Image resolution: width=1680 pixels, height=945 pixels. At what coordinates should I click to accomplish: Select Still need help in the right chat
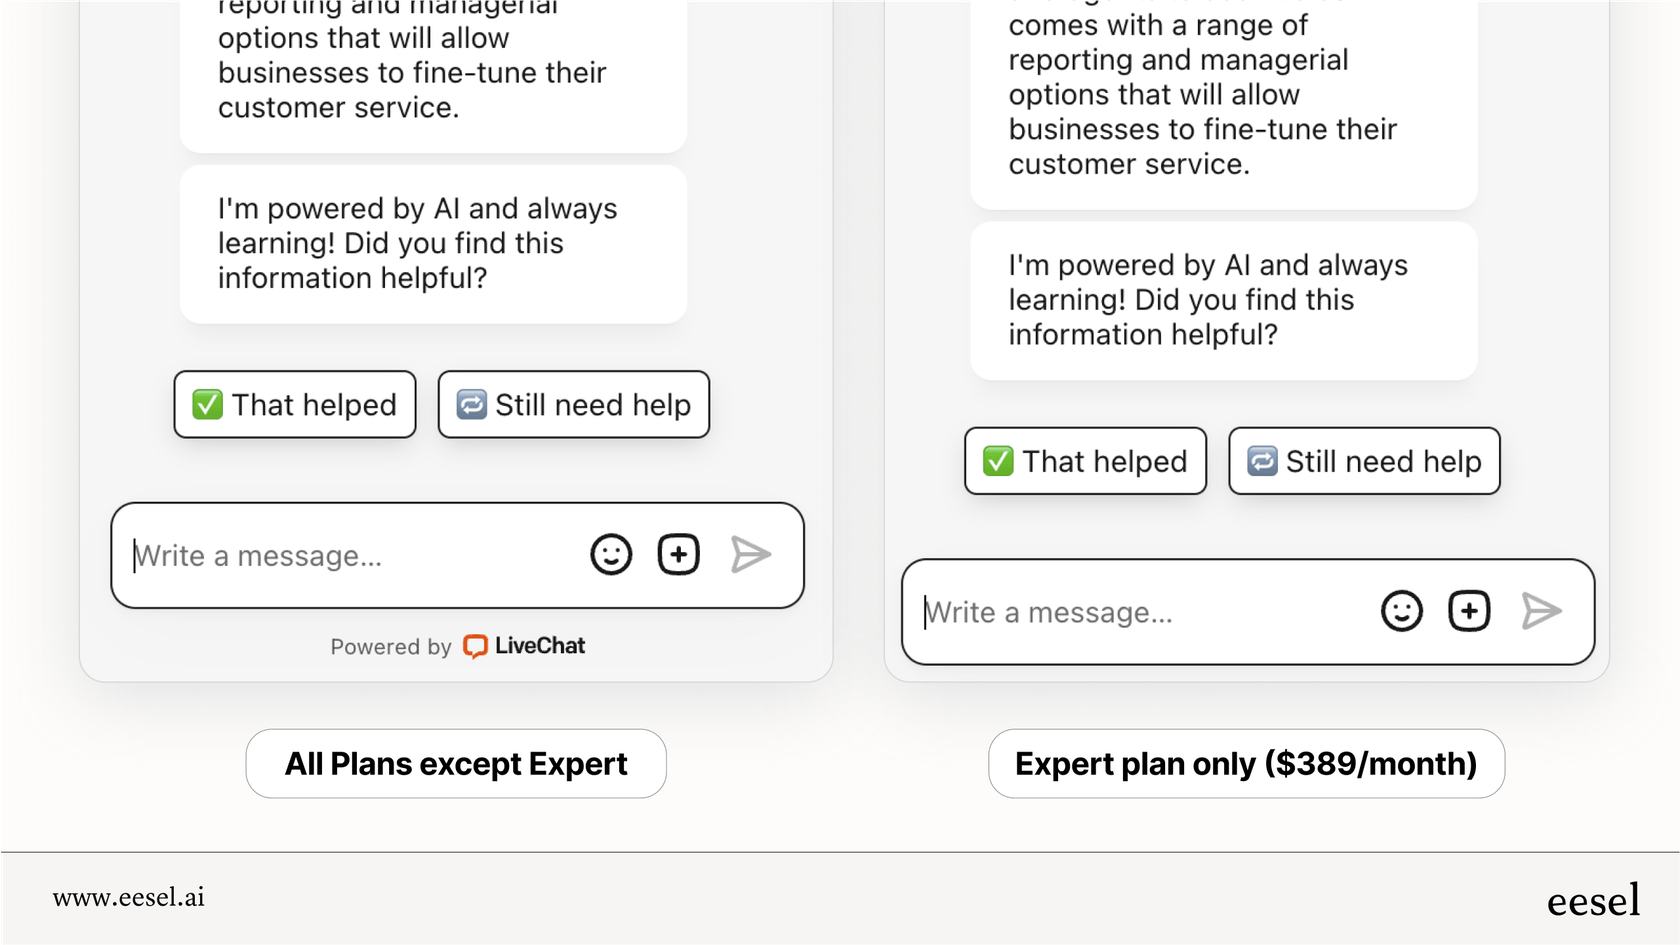(x=1363, y=461)
